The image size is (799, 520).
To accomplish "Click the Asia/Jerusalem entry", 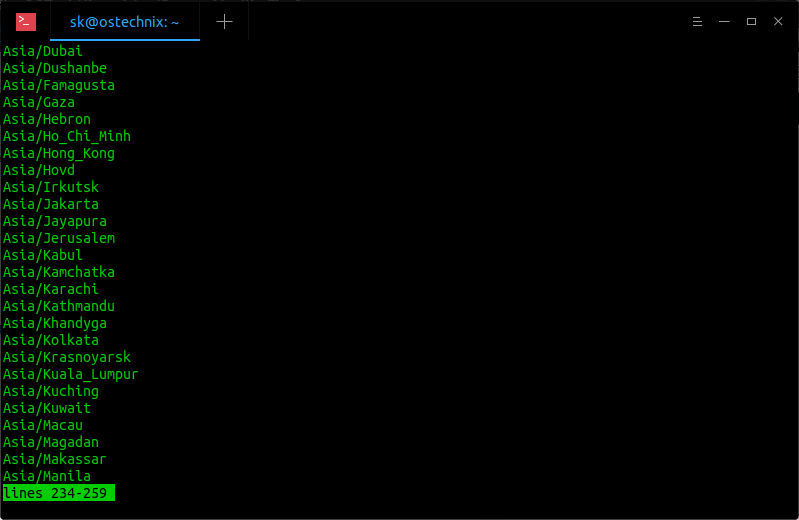I will [59, 238].
